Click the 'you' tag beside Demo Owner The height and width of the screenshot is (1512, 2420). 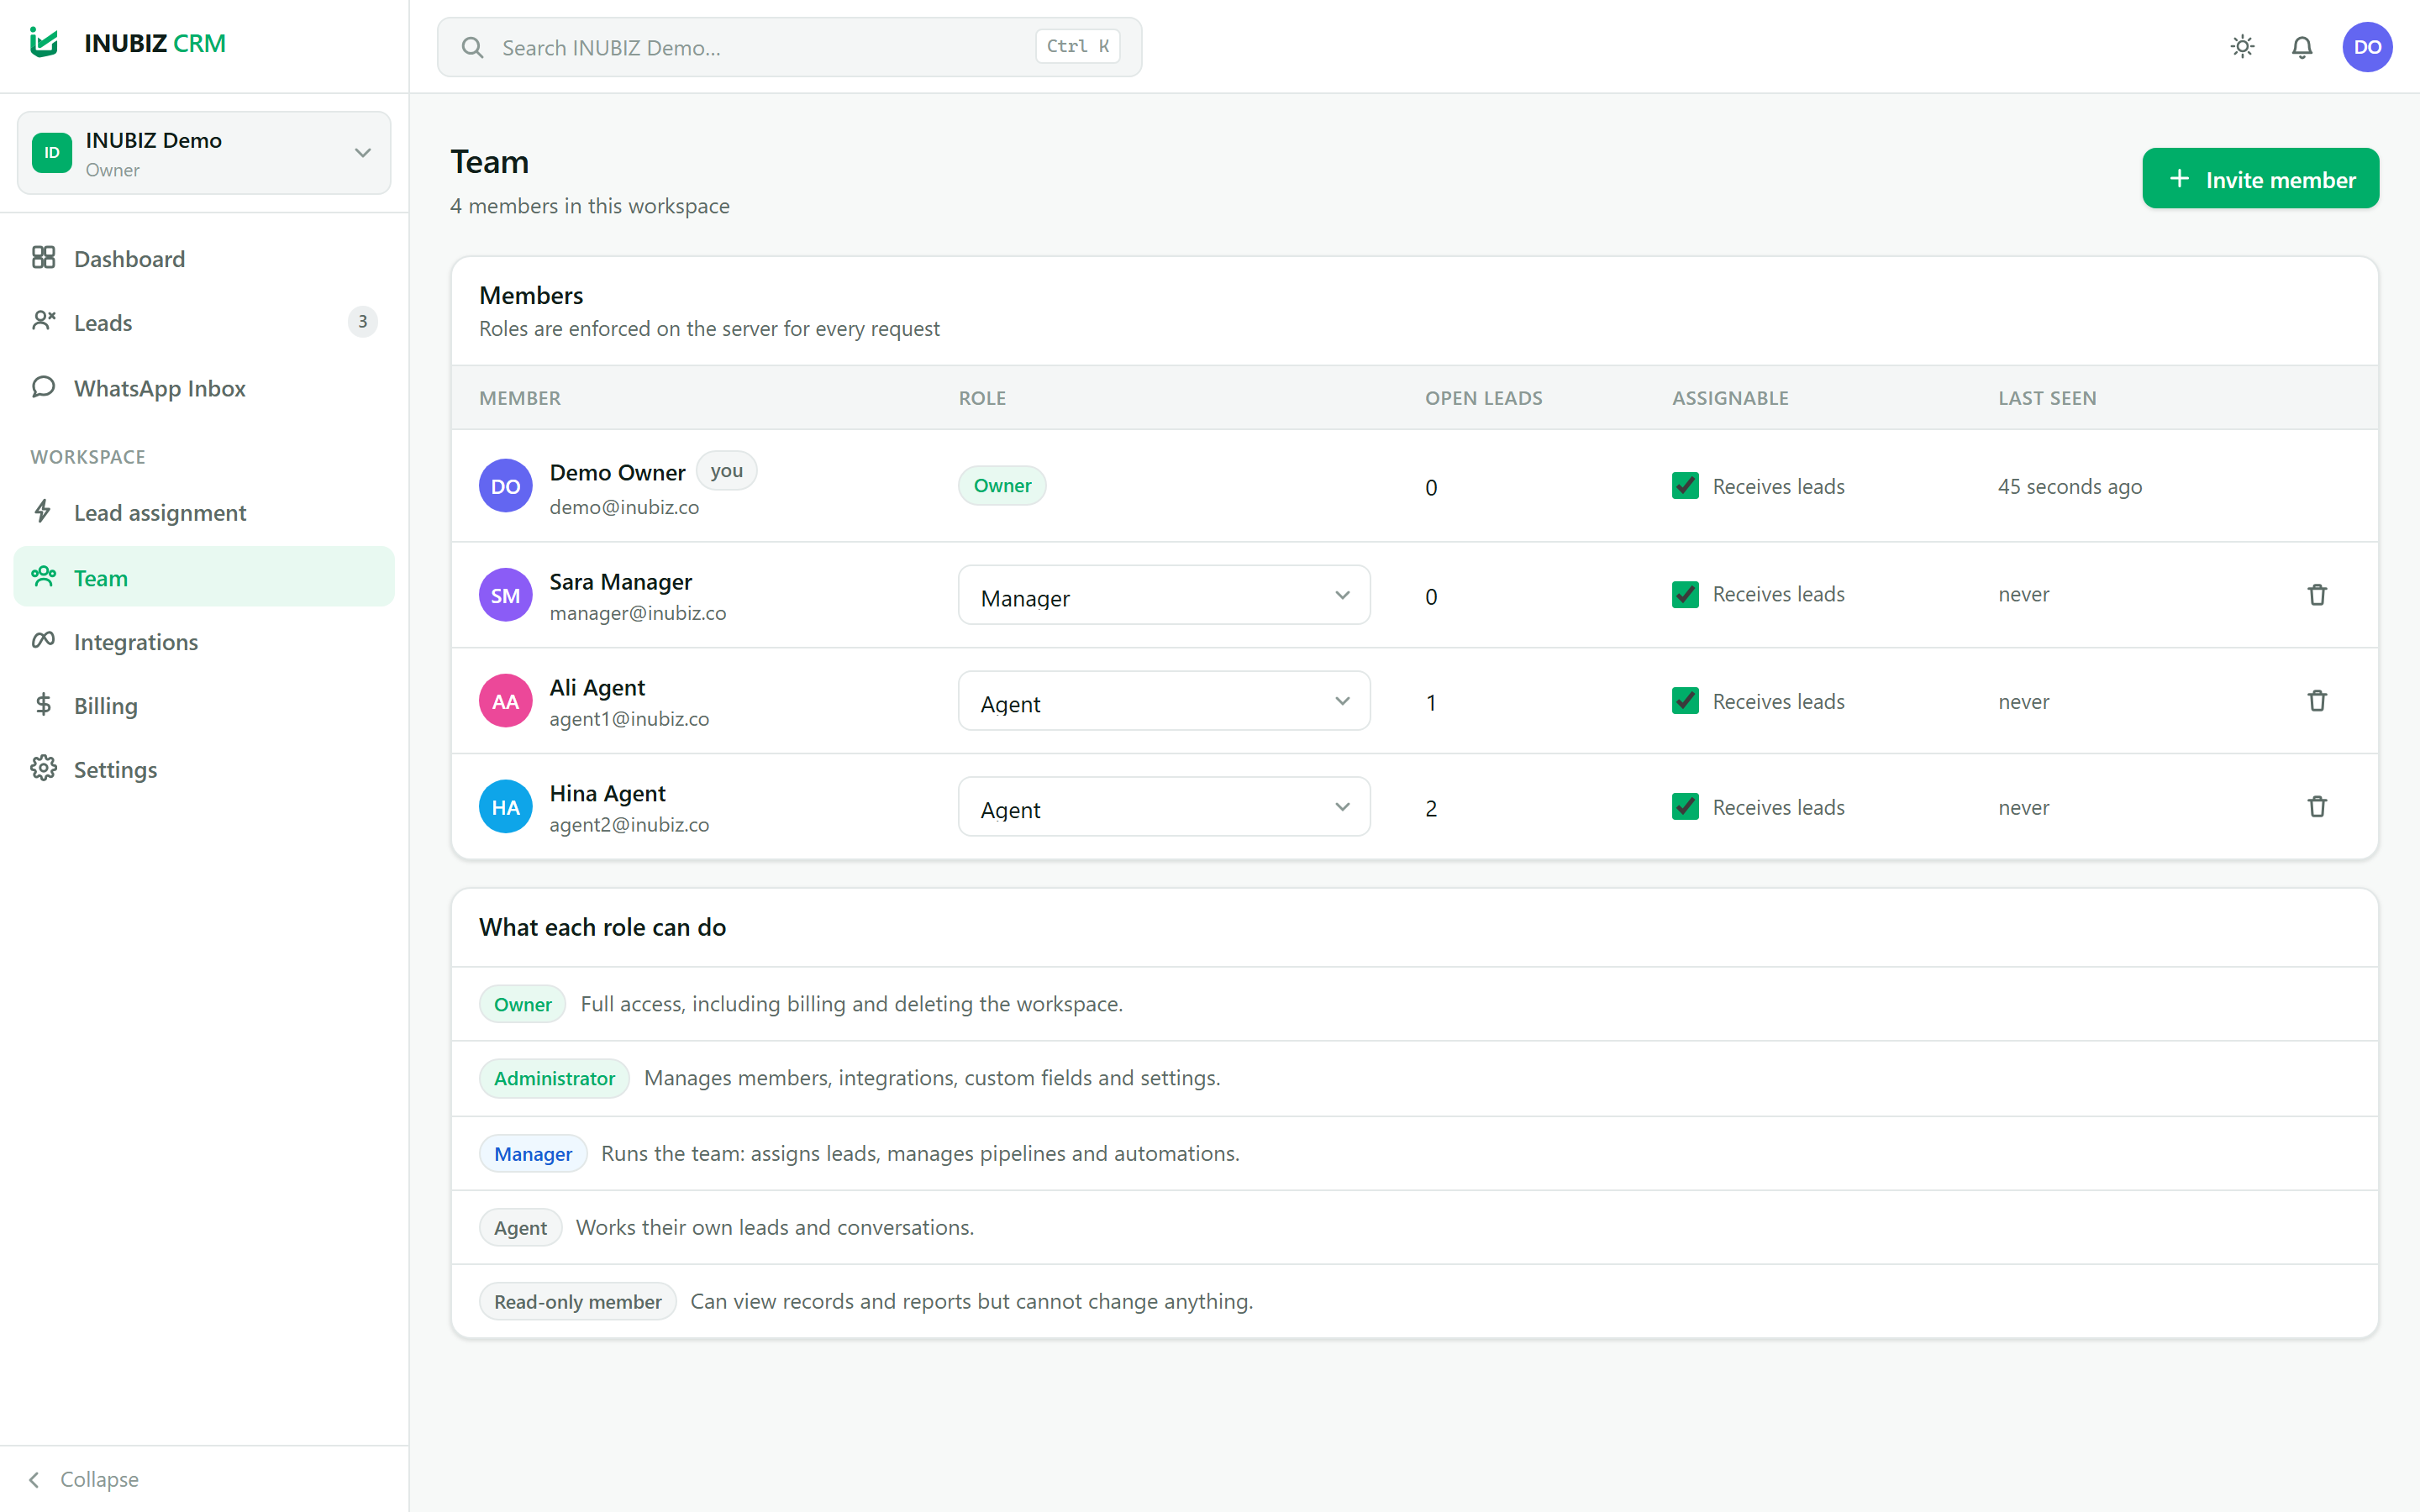726,471
